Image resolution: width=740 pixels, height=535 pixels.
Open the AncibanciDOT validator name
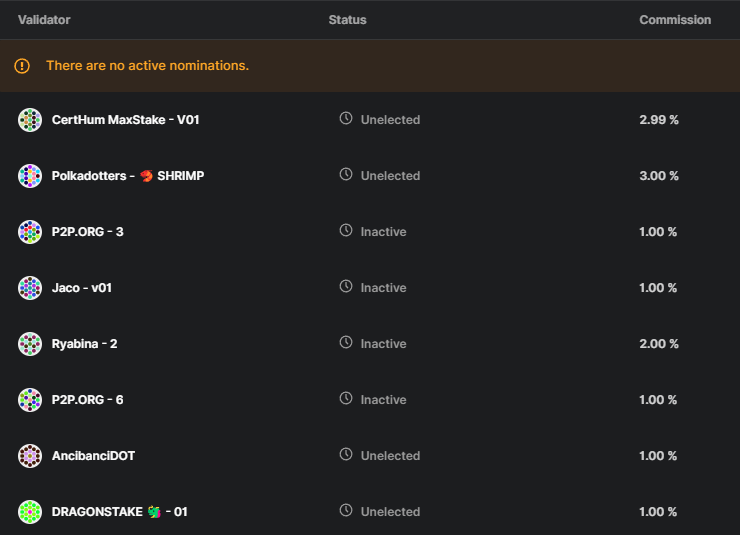93,456
